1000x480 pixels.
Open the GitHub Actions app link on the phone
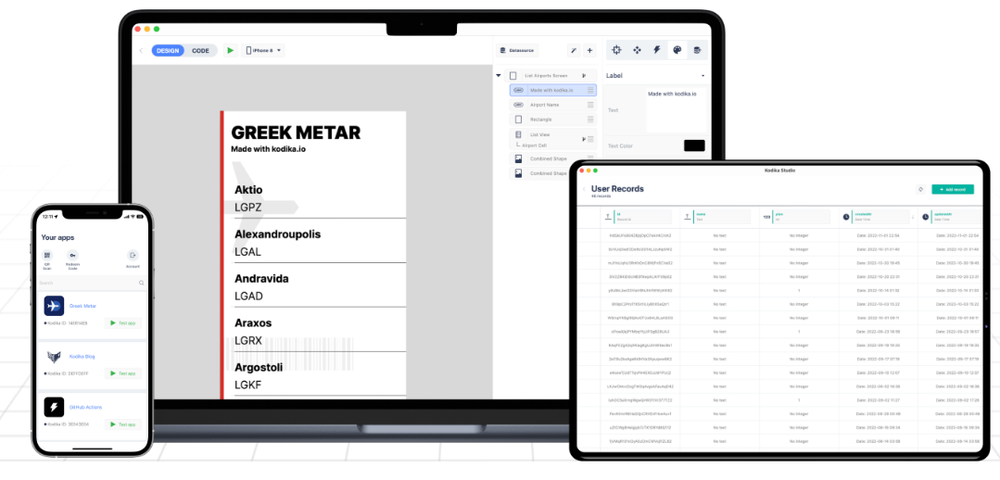point(85,407)
